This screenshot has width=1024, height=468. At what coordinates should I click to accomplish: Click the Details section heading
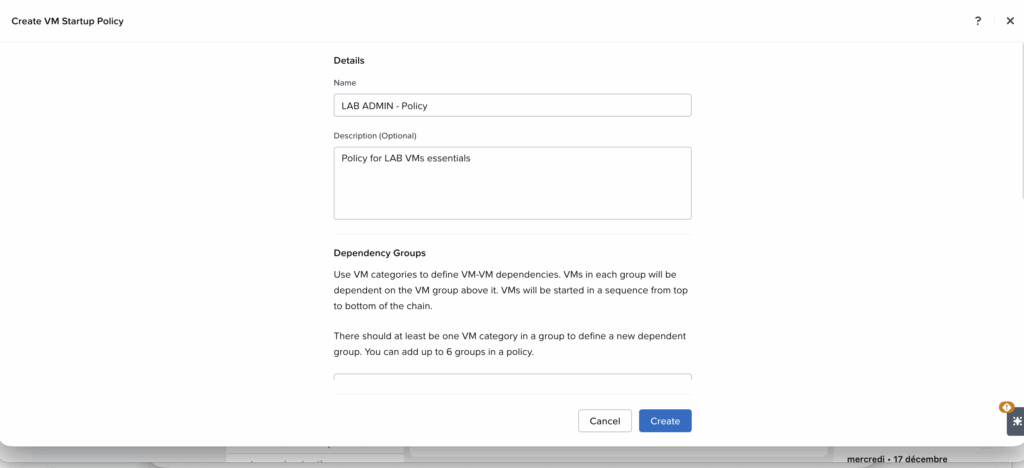point(349,61)
